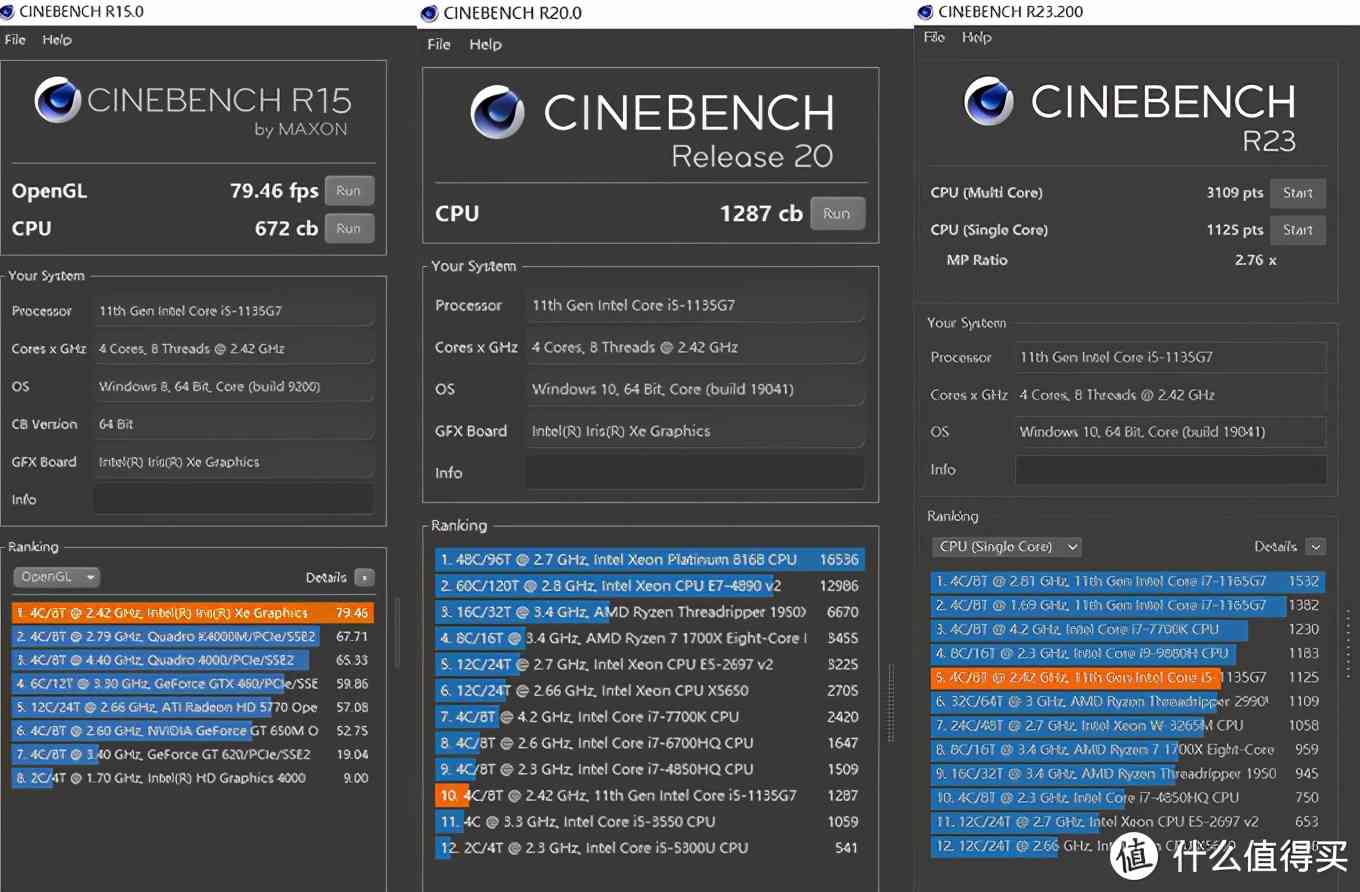Image resolution: width=1360 pixels, height=892 pixels.
Task: Click the Cinebench R15.0 title bar icon
Action: [x=9, y=12]
